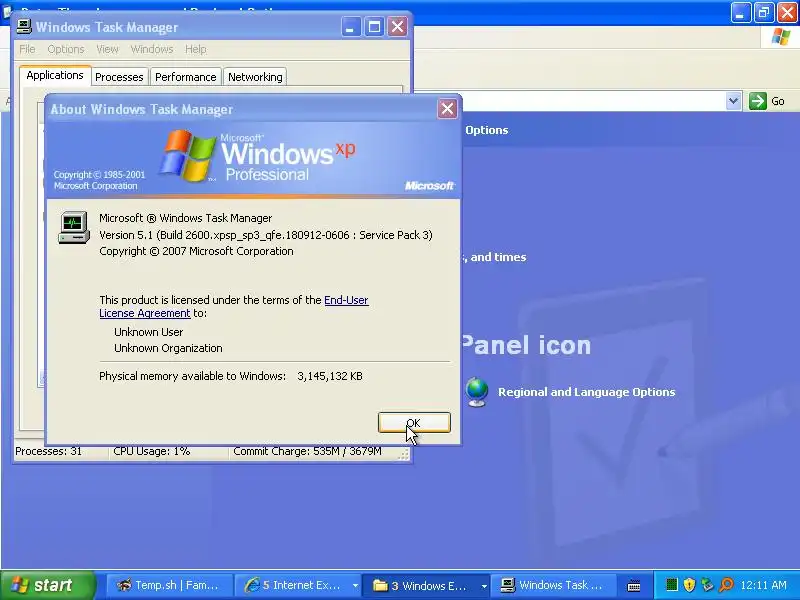Viewport: 800px width, 600px height.
Task: Click the orange magnifier tray icon
Action: [x=726, y=585]
